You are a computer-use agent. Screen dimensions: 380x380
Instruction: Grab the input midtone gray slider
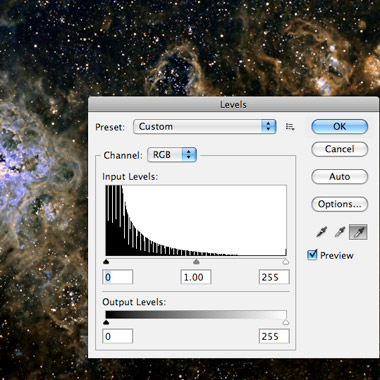point(196,262)
